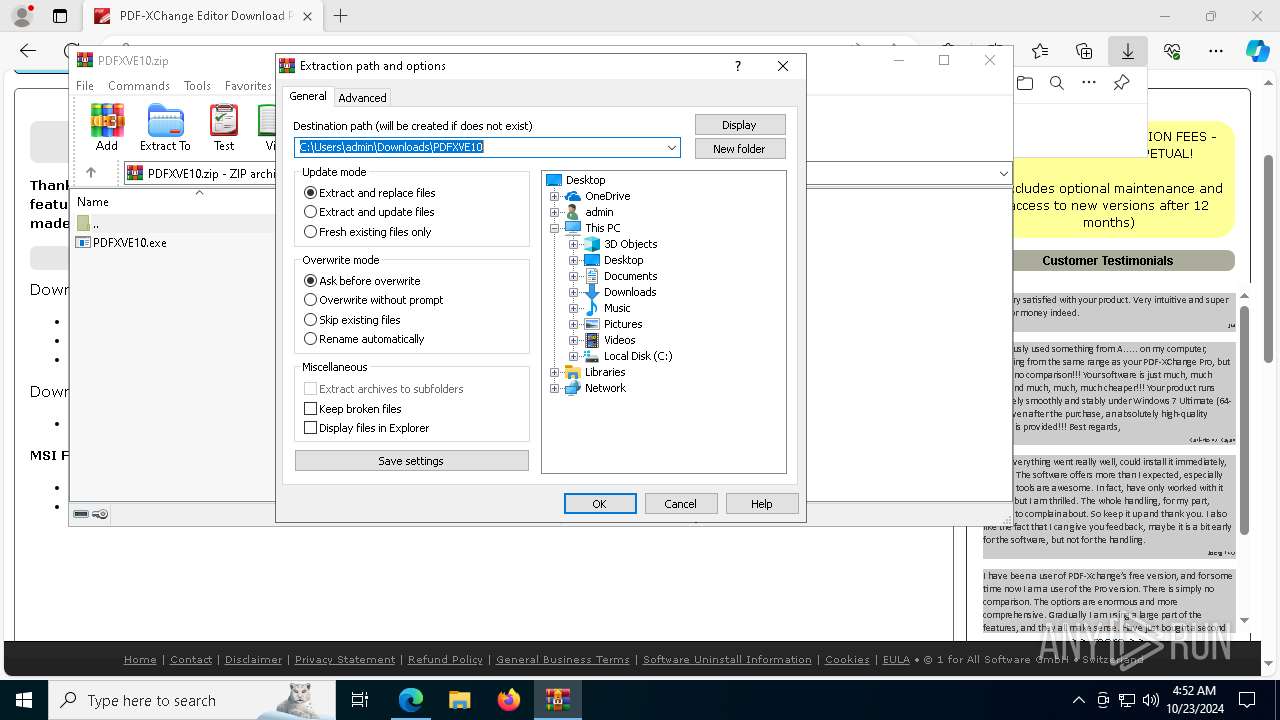
Task: Select the Videos folder in tree
Action: pos(610,340)
